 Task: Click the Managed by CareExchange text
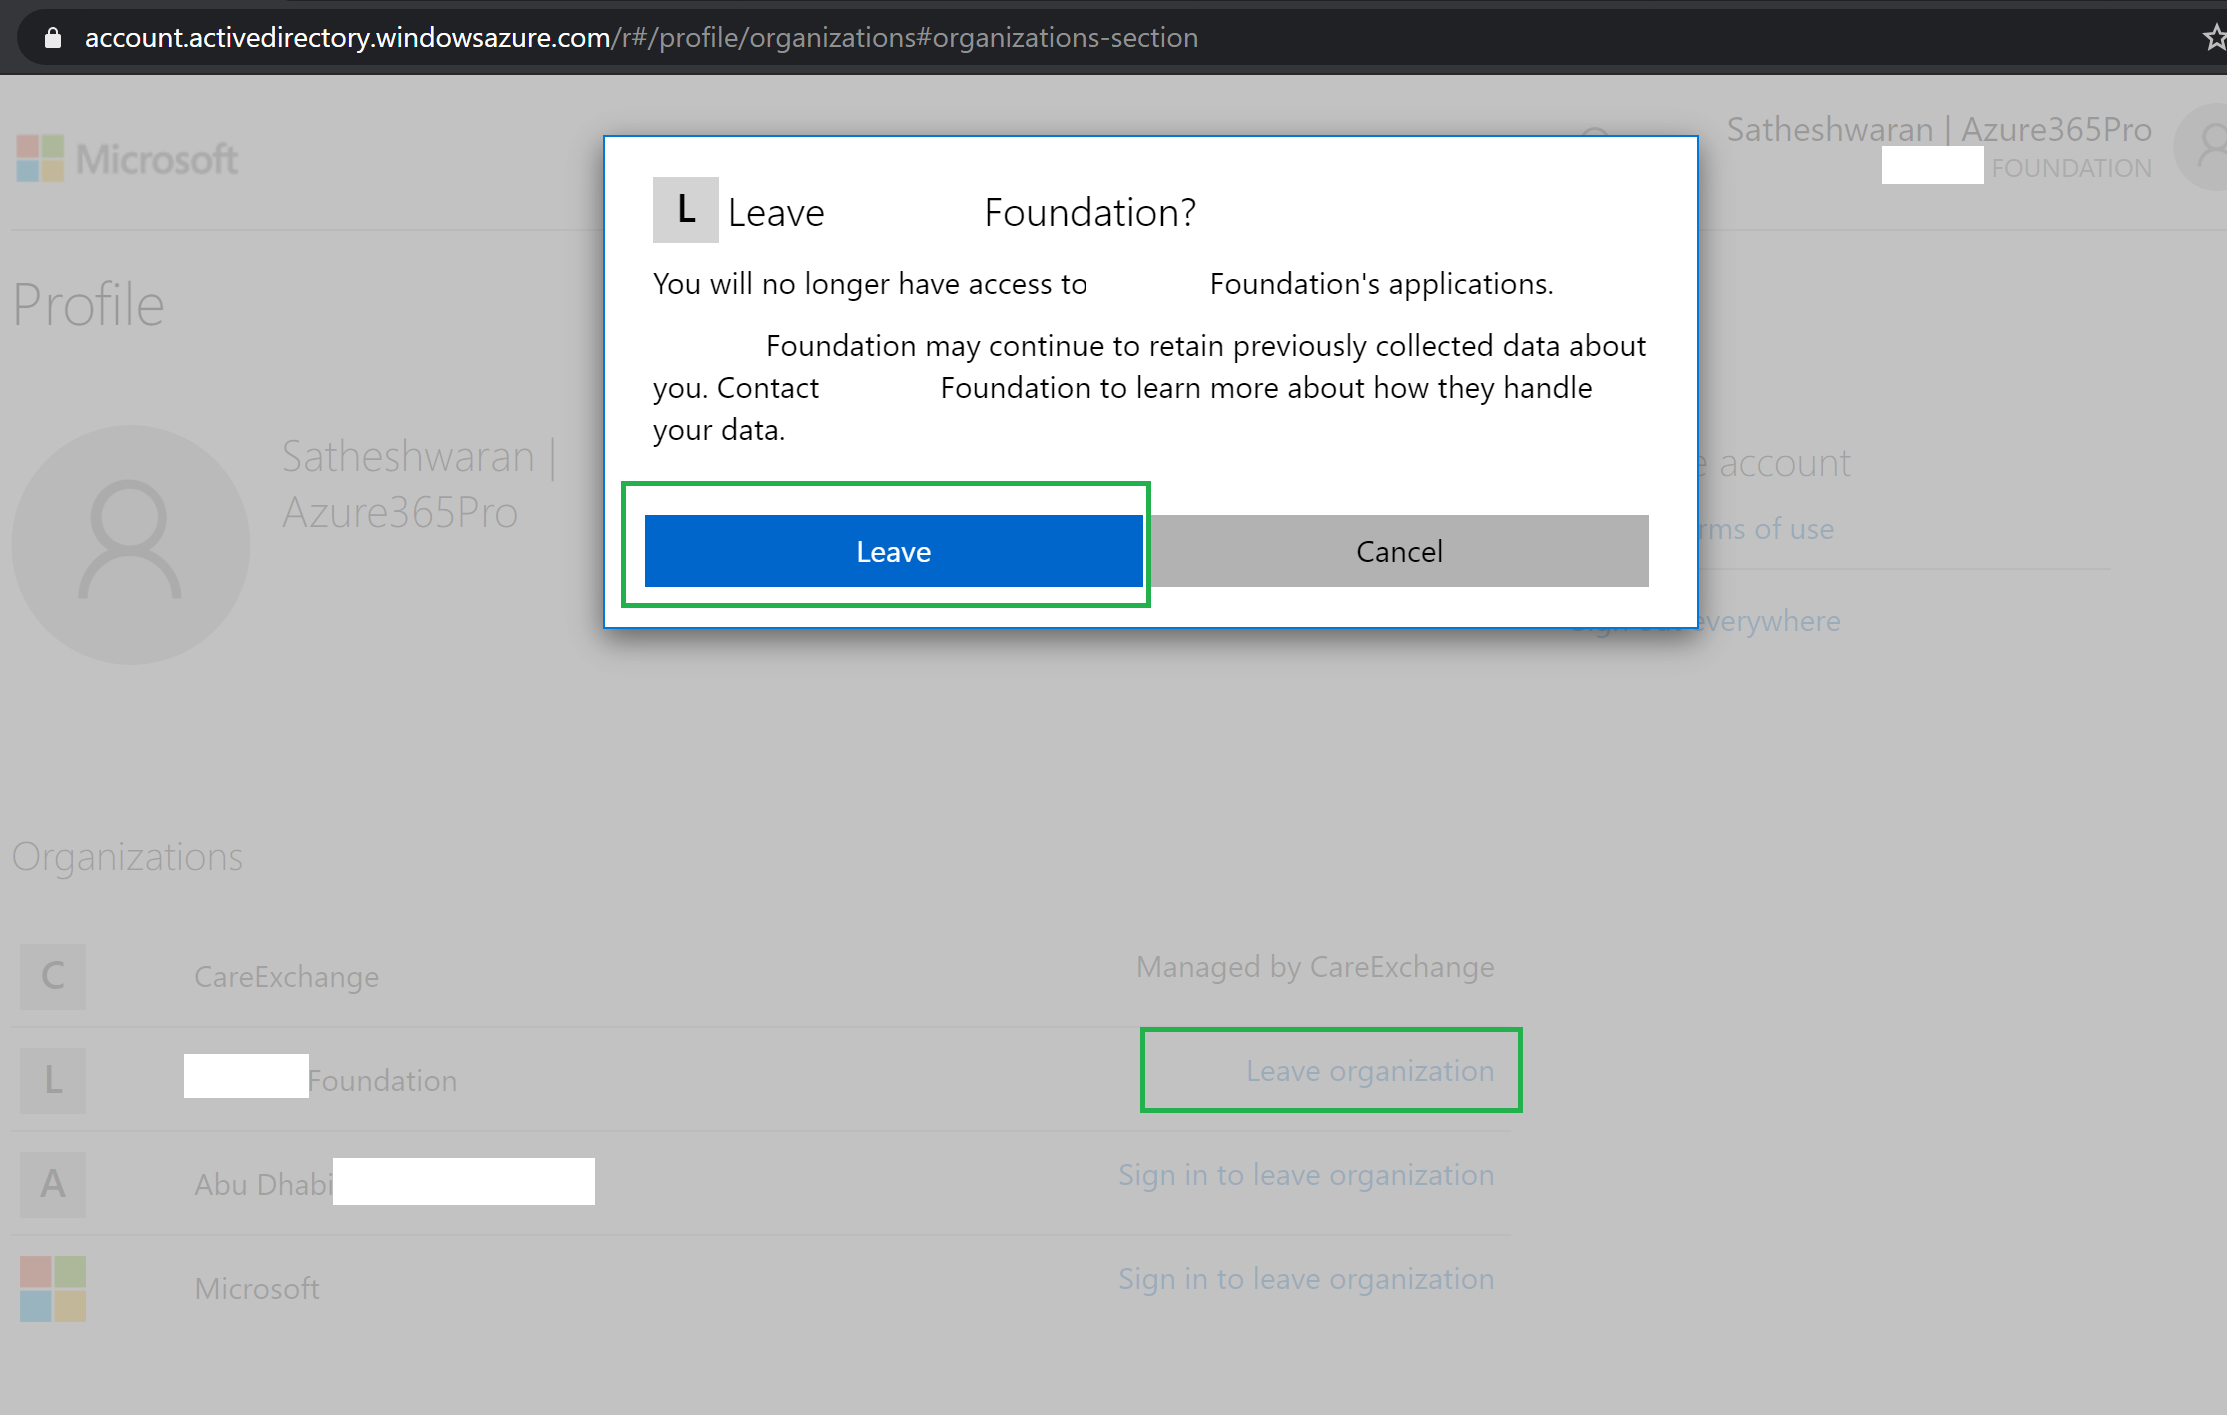click(x=1315, y=967)
